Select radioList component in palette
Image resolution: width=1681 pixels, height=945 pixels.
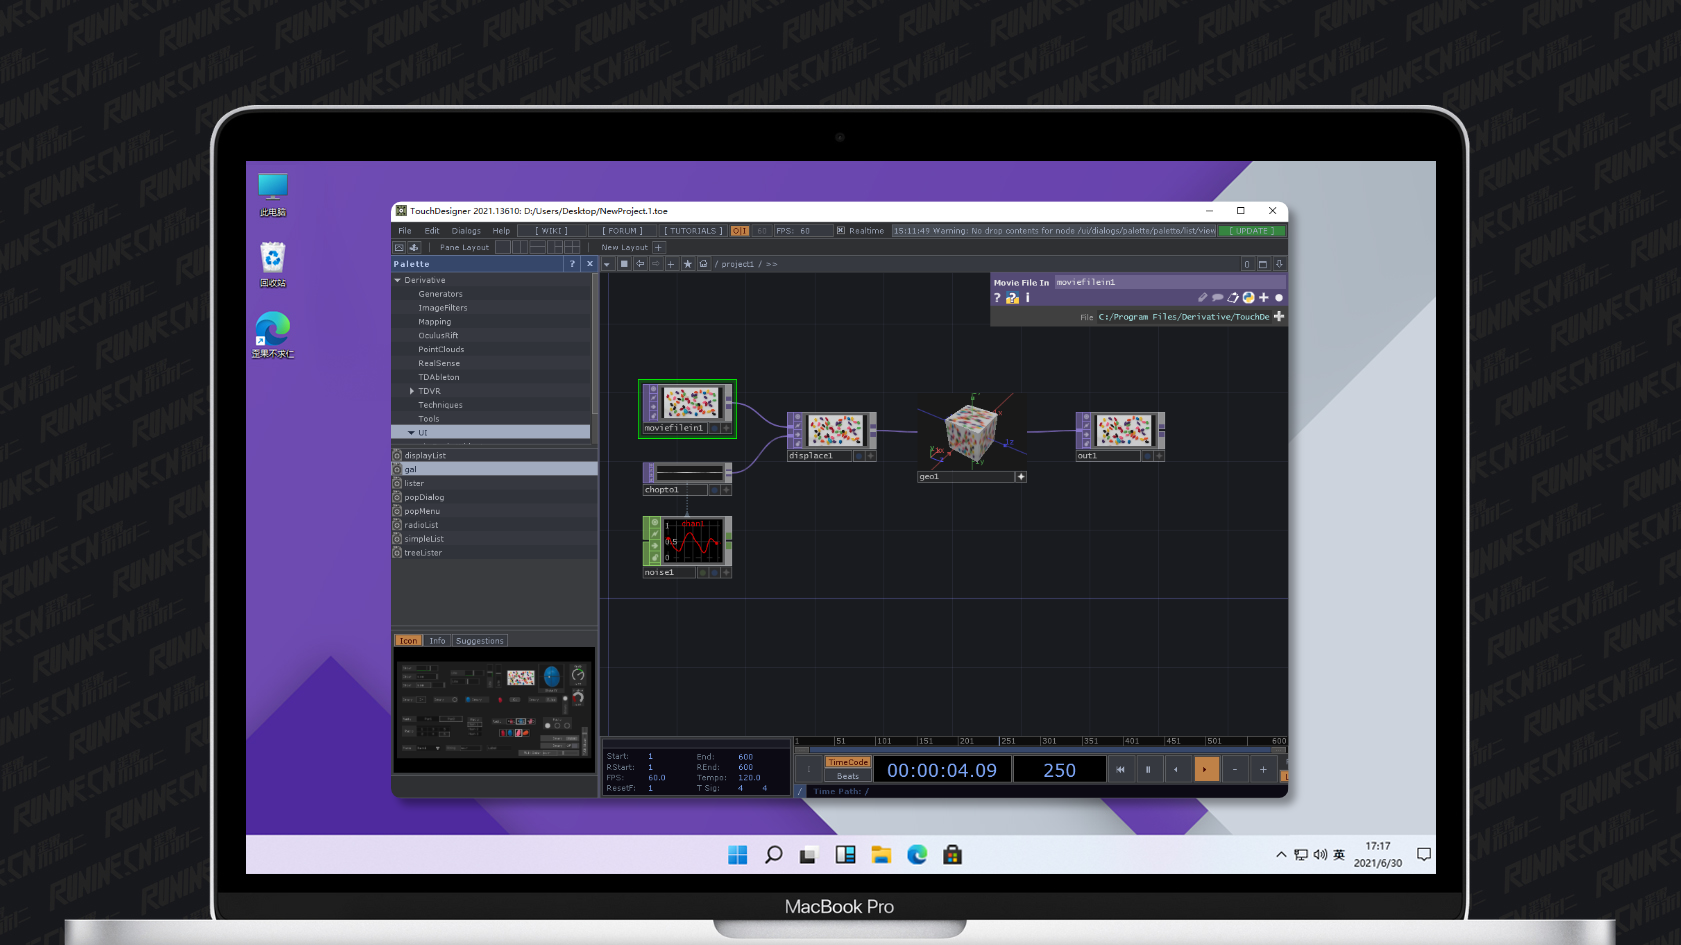click(x=495, y=524)
